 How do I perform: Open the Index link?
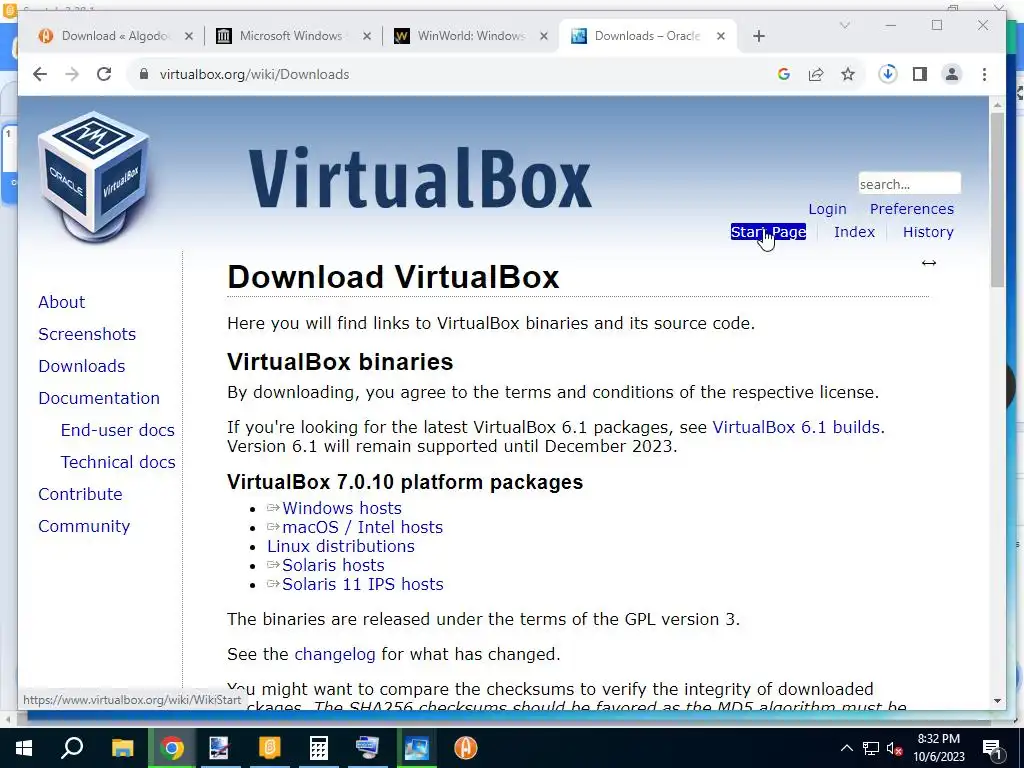tap(854, 232)
